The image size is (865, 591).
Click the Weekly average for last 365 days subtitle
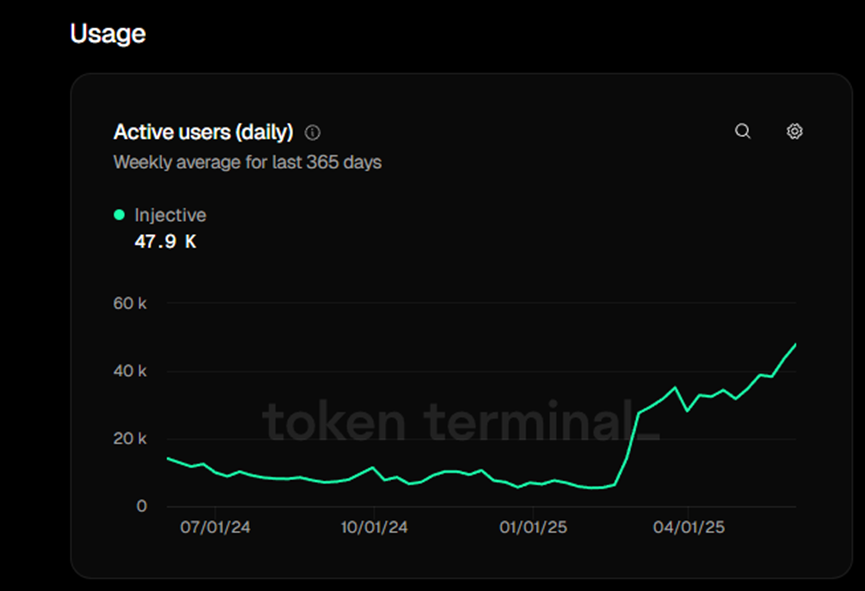click(247, 162)
